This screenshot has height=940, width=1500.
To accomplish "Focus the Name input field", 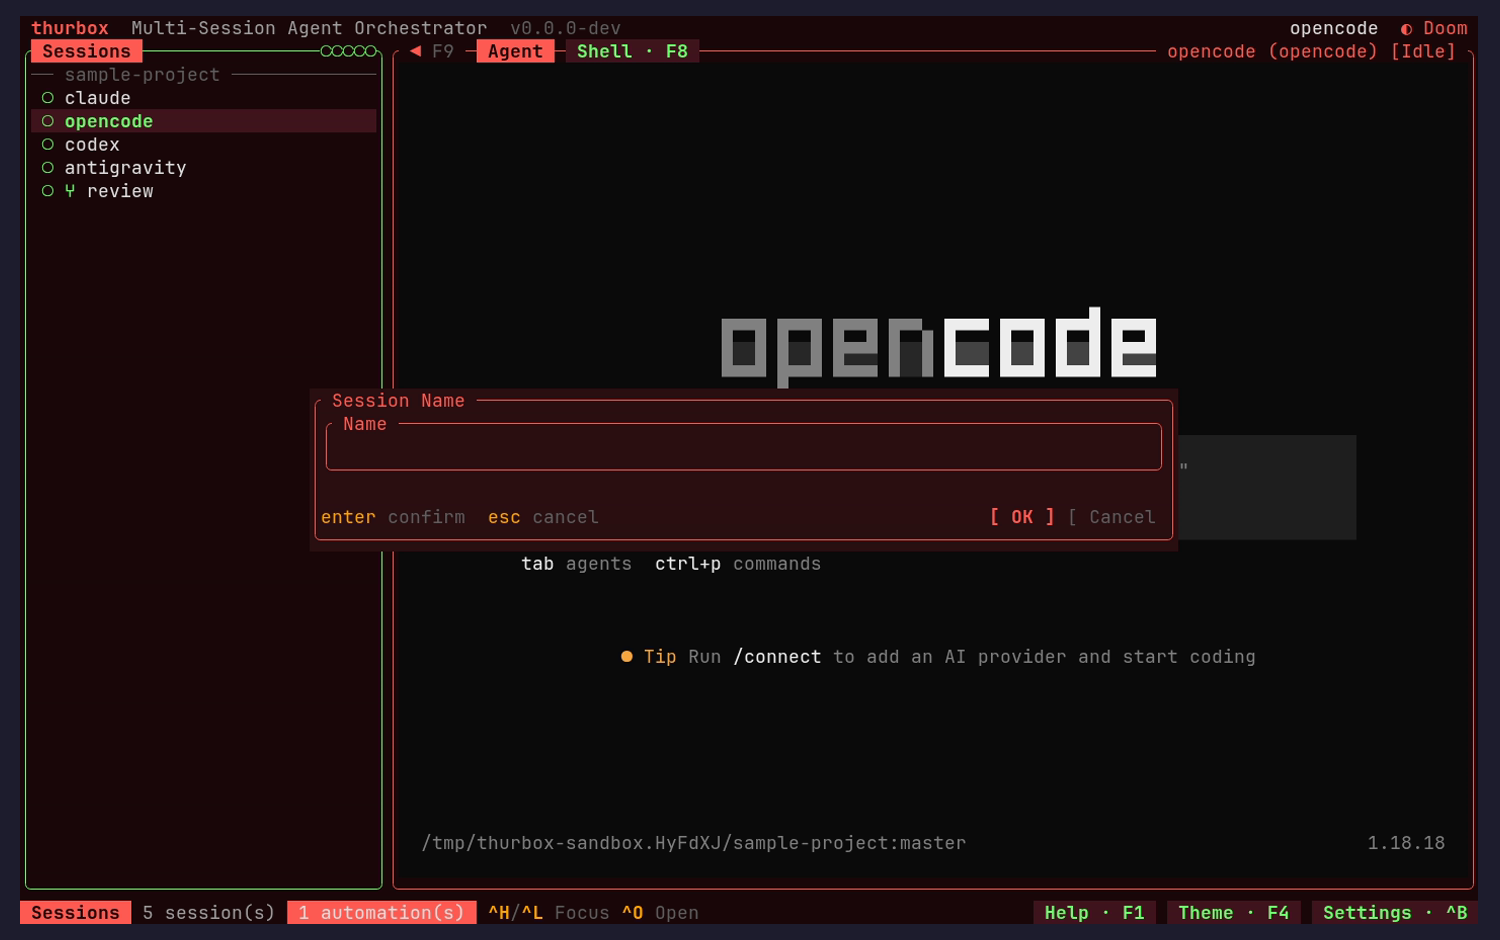I will pos(743,447).
